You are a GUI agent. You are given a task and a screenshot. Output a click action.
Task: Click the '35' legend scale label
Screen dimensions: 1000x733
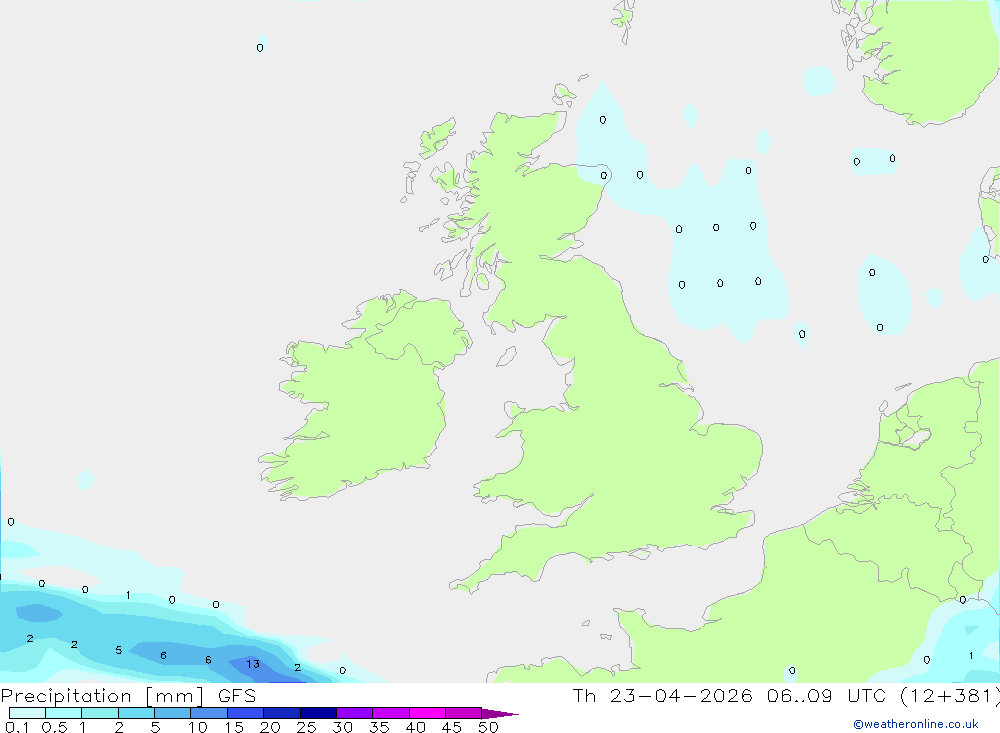click(379, 727)
